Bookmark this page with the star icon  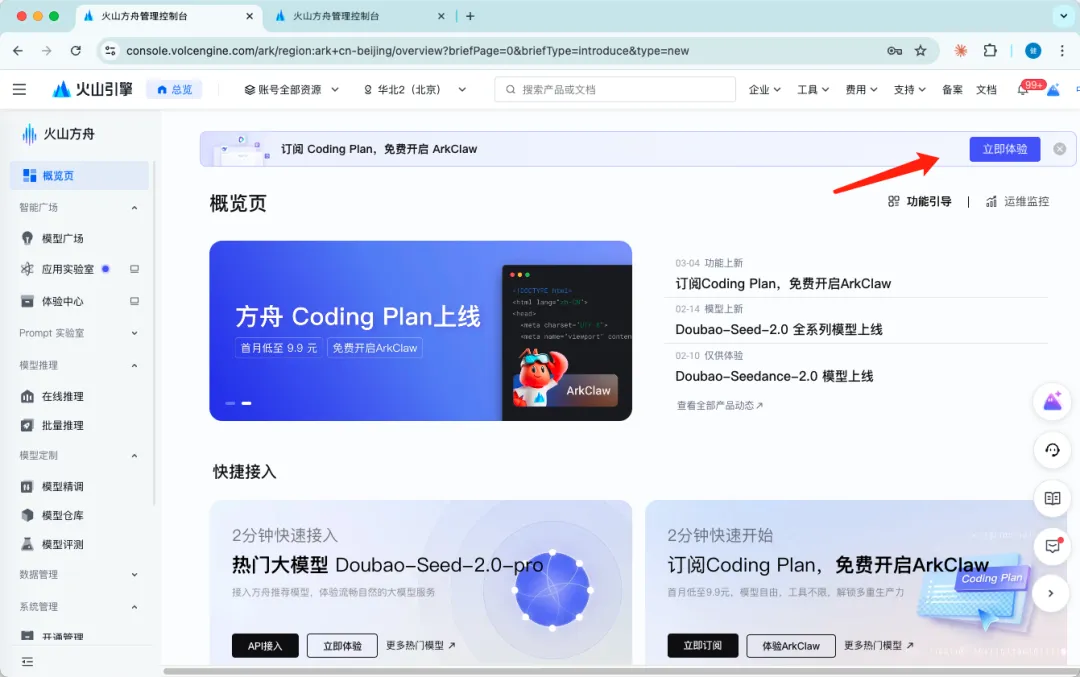[x=920, y=50]
